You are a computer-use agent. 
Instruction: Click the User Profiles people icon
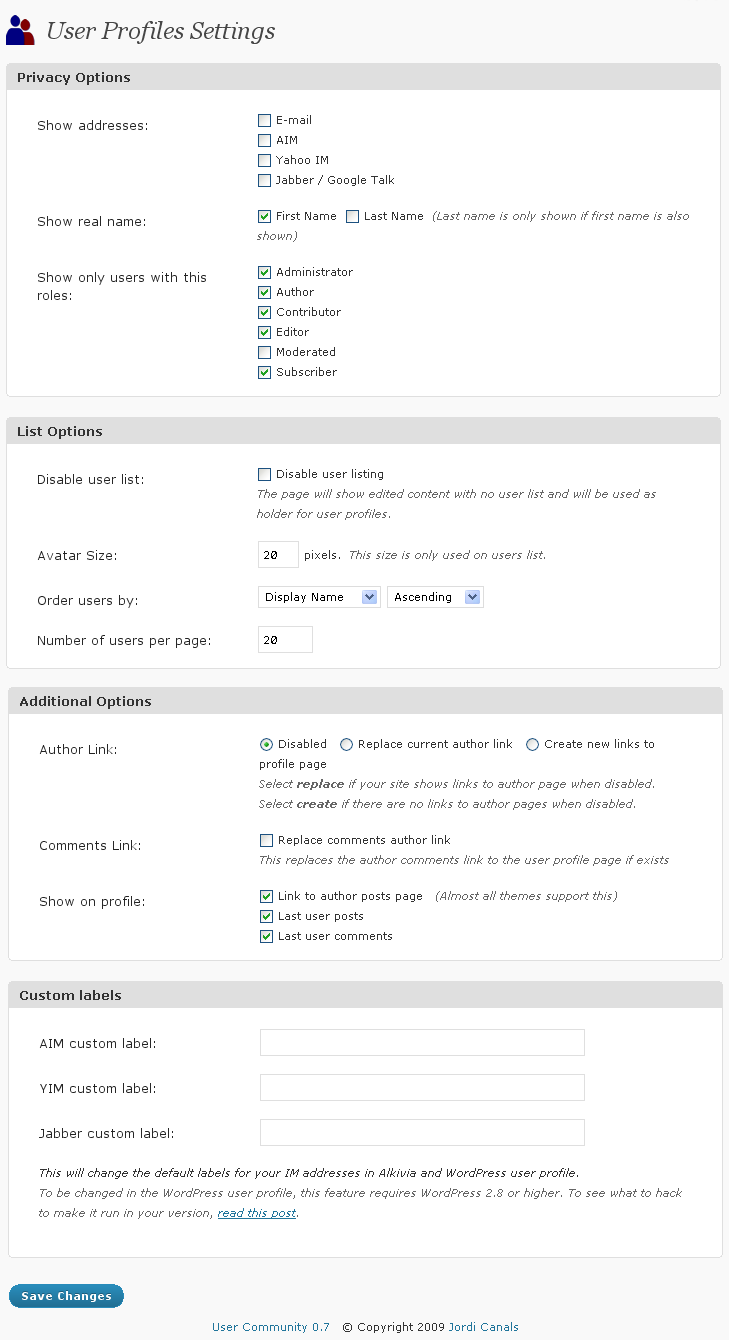pos(20,31)
